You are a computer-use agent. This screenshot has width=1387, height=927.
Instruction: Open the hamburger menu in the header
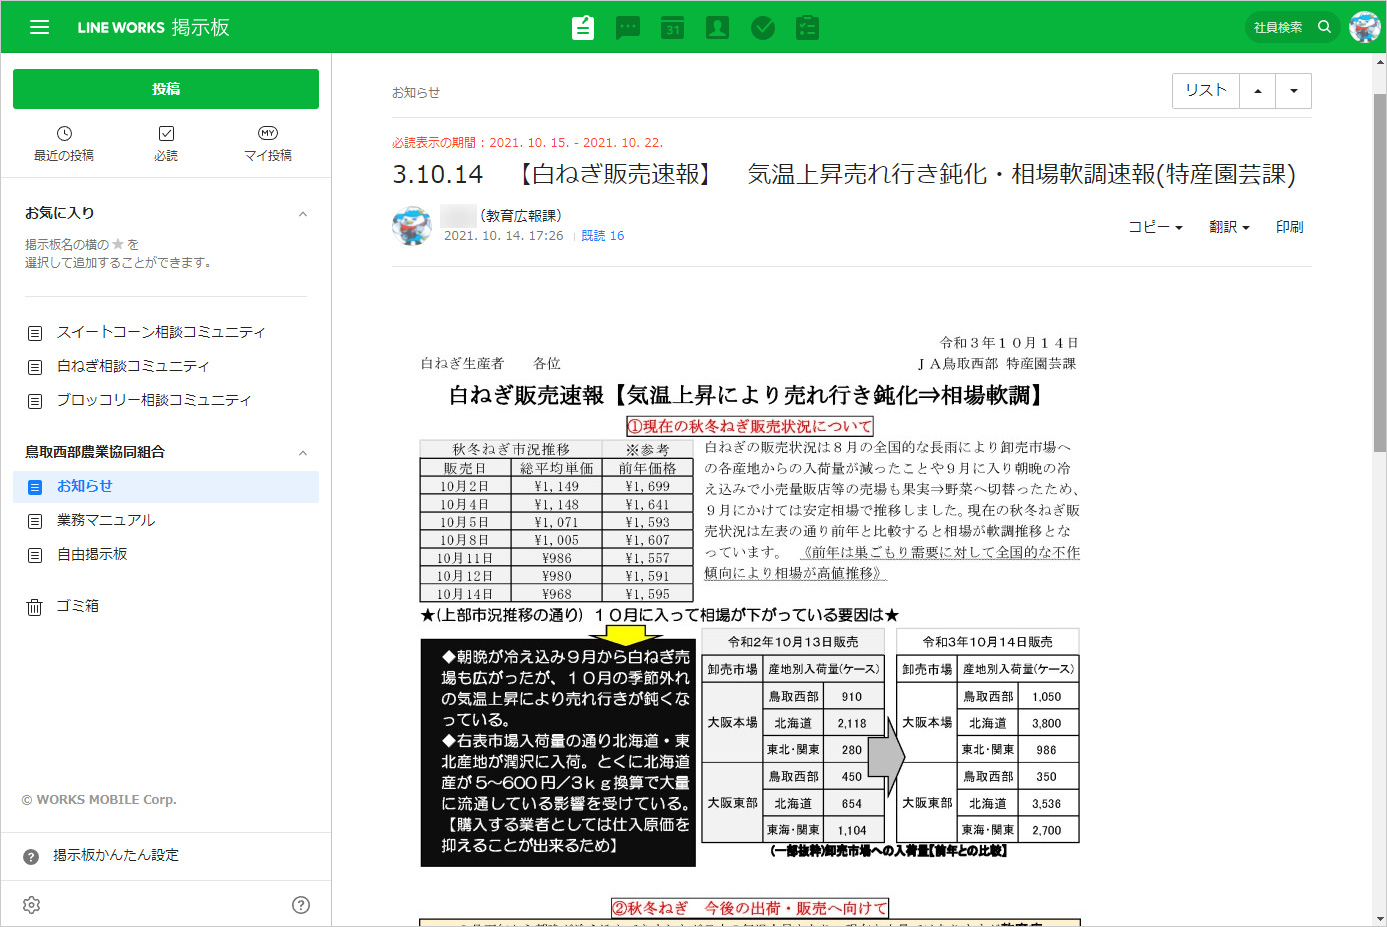coord(39,27)
